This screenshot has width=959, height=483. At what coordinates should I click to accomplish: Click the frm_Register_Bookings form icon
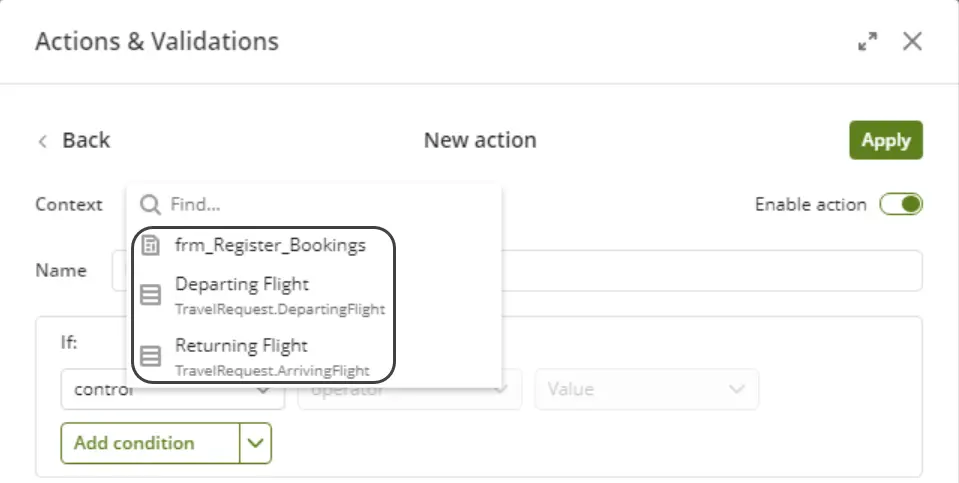(150, 245)
